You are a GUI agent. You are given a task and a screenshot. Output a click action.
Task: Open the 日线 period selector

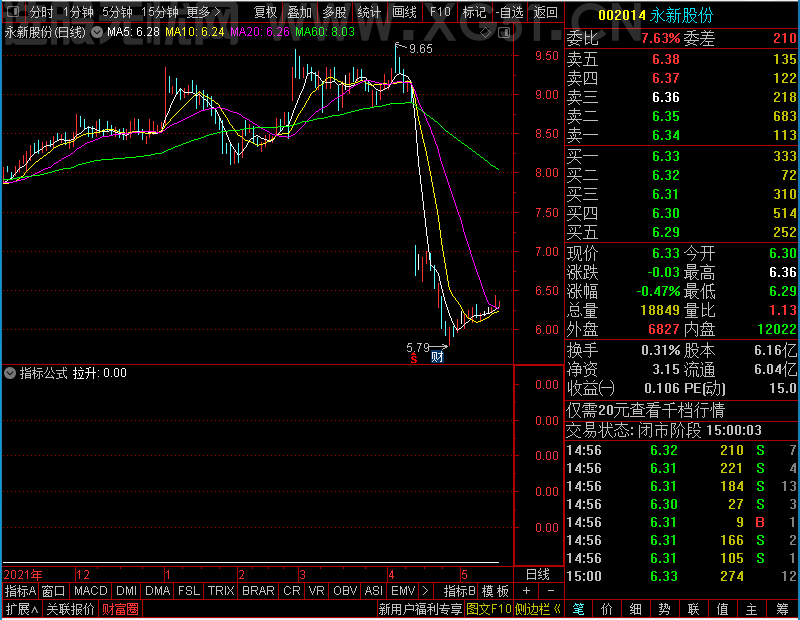[538, 575]
